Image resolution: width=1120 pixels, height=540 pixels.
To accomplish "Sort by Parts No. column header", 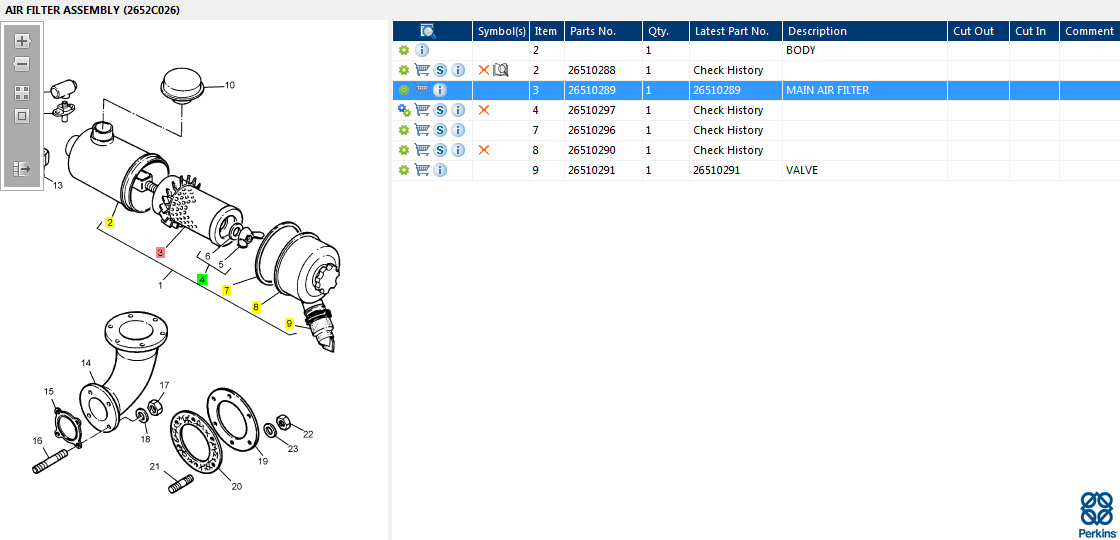I will click(604, 31).
